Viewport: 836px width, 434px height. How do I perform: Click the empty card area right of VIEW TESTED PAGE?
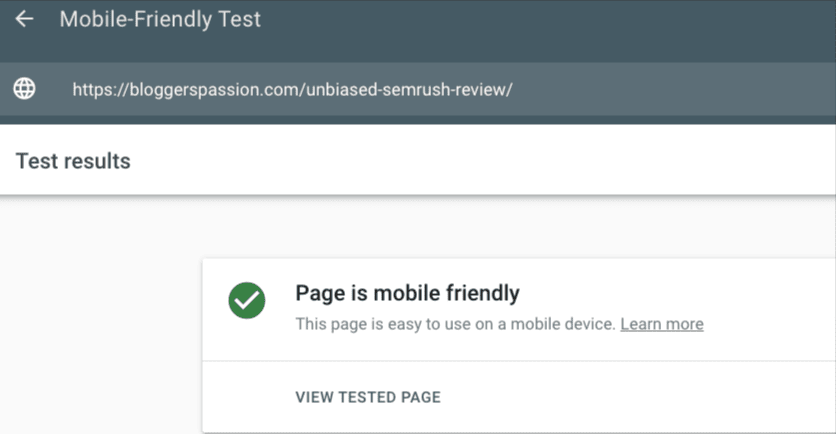click(634, 397)
